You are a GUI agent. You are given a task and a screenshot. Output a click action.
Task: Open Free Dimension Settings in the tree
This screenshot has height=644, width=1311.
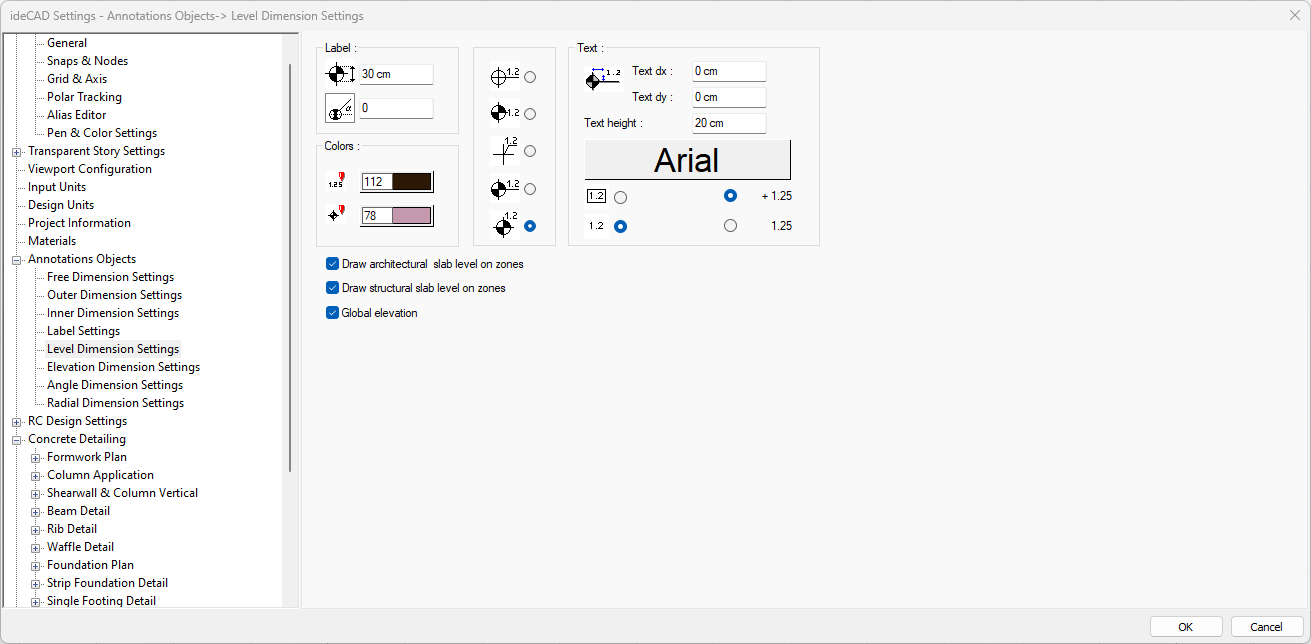pyautogui.click(x=110, y=277)
